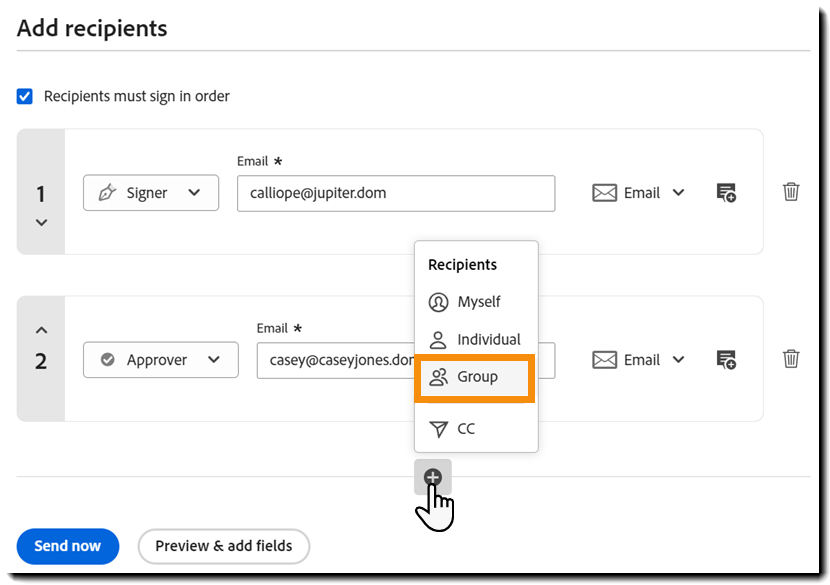The image size is (830, 585).
Task: Add private message for casey recipient
Action: point(727,360)
